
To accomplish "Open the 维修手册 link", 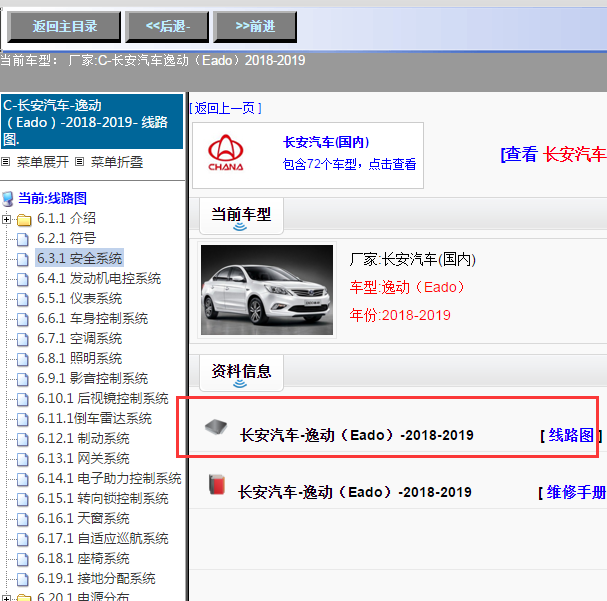I will click(576, 492).
